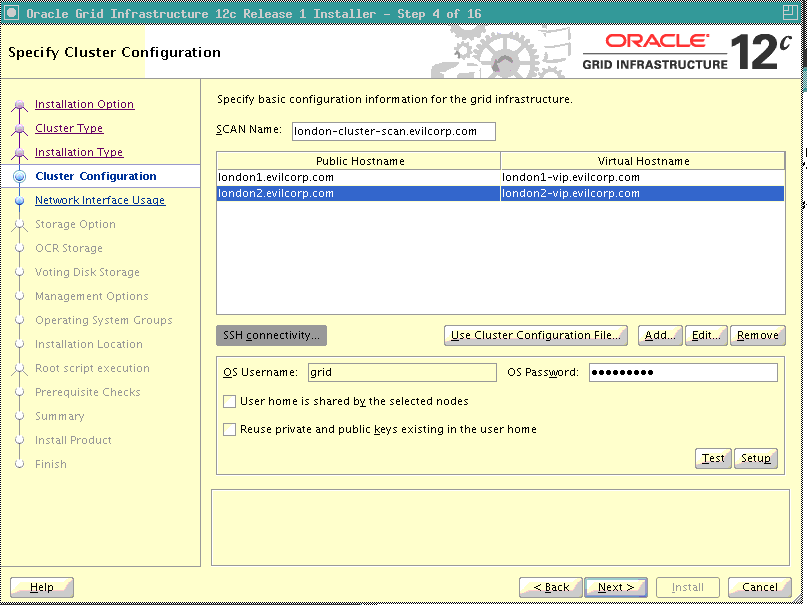The height and width of the screenshot is (605, 807).
Task: Focus the OS Password field
Action: 683,372
